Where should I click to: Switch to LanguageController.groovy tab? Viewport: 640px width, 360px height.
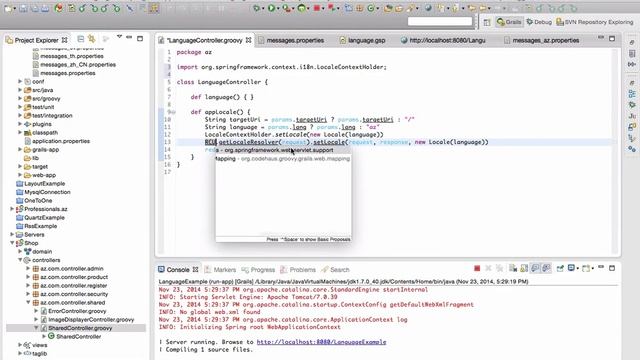pos(204,40)
